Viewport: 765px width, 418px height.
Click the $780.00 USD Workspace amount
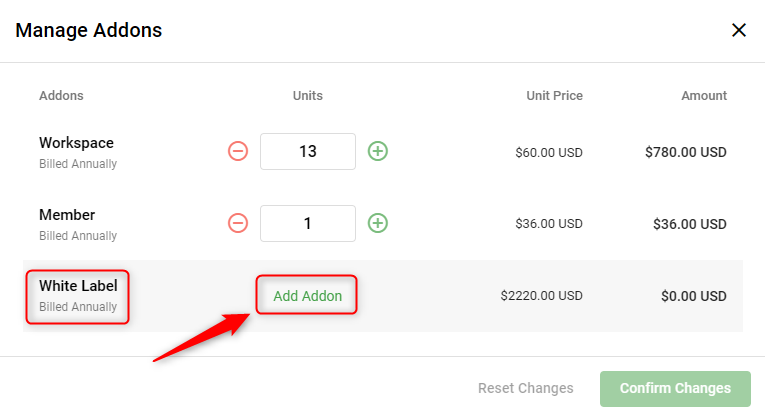[x=685, y=153]
